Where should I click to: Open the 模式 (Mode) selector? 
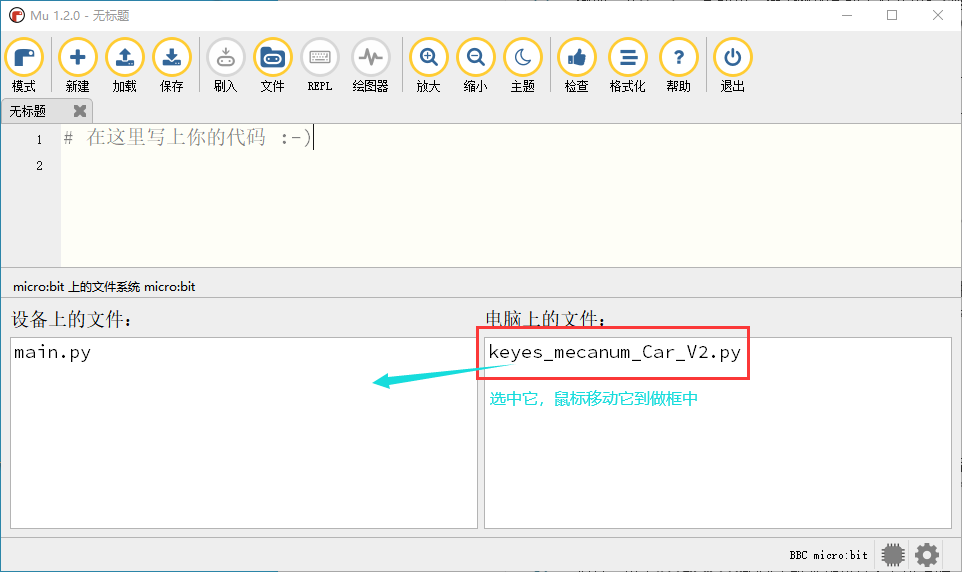pos(24,65)
